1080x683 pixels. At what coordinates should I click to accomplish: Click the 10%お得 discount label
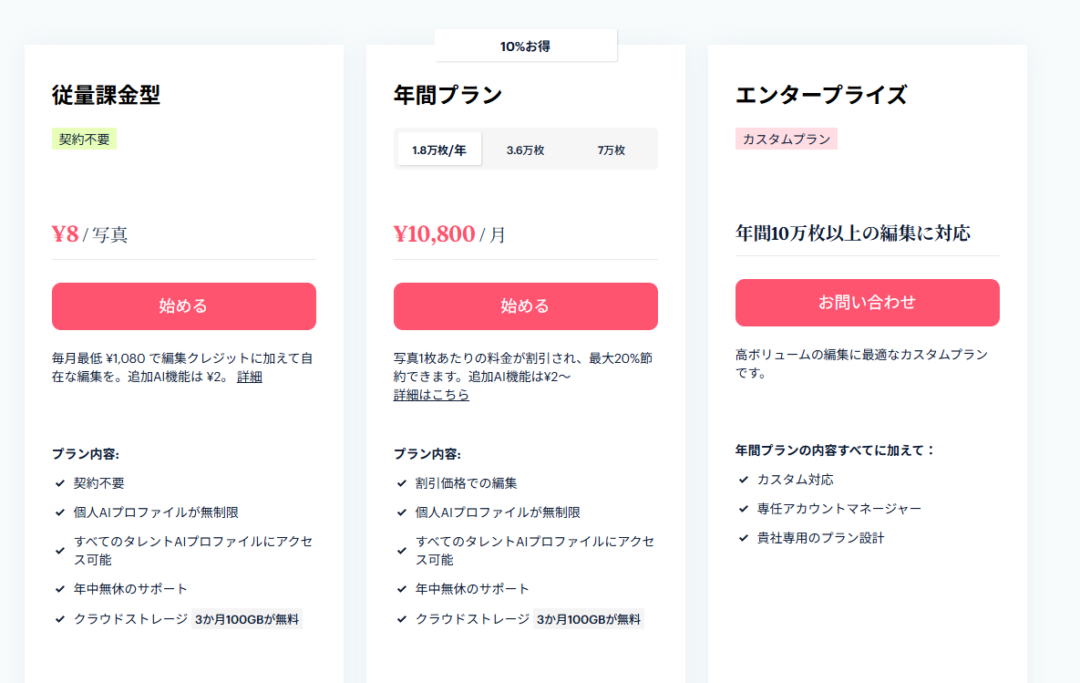(525, 46)
